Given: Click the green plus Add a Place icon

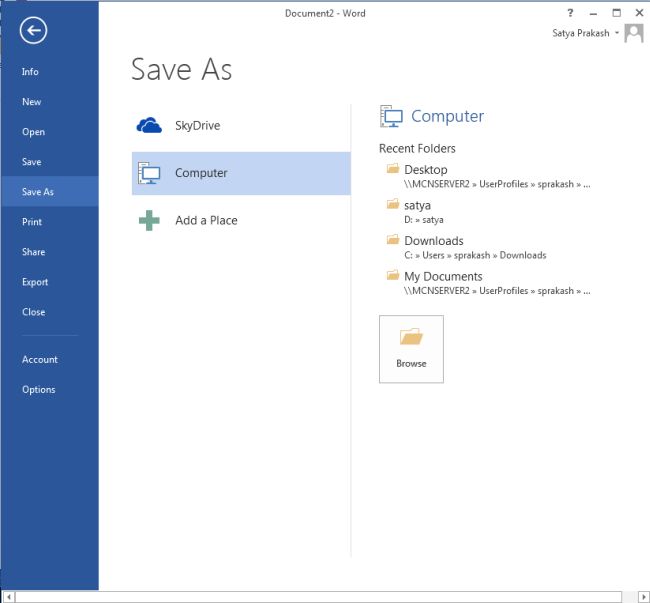Looking at the screenshot, I should (149, 220).
